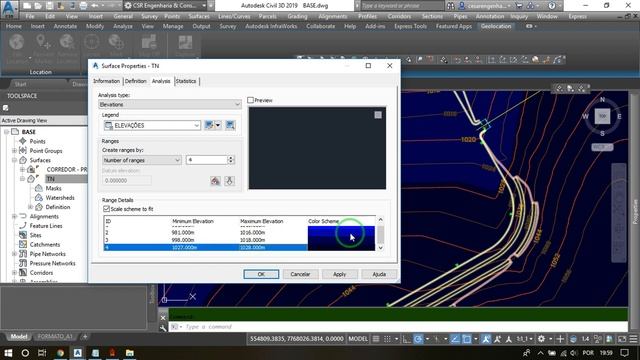
Task: Click the Points icon in the Toolspace tree
Action: (x=23, y=141)
